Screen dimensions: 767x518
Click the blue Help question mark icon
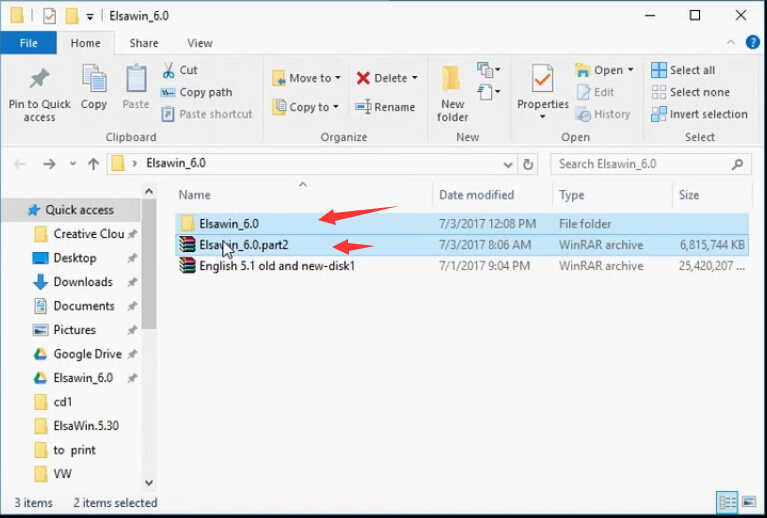coord(753,42)
